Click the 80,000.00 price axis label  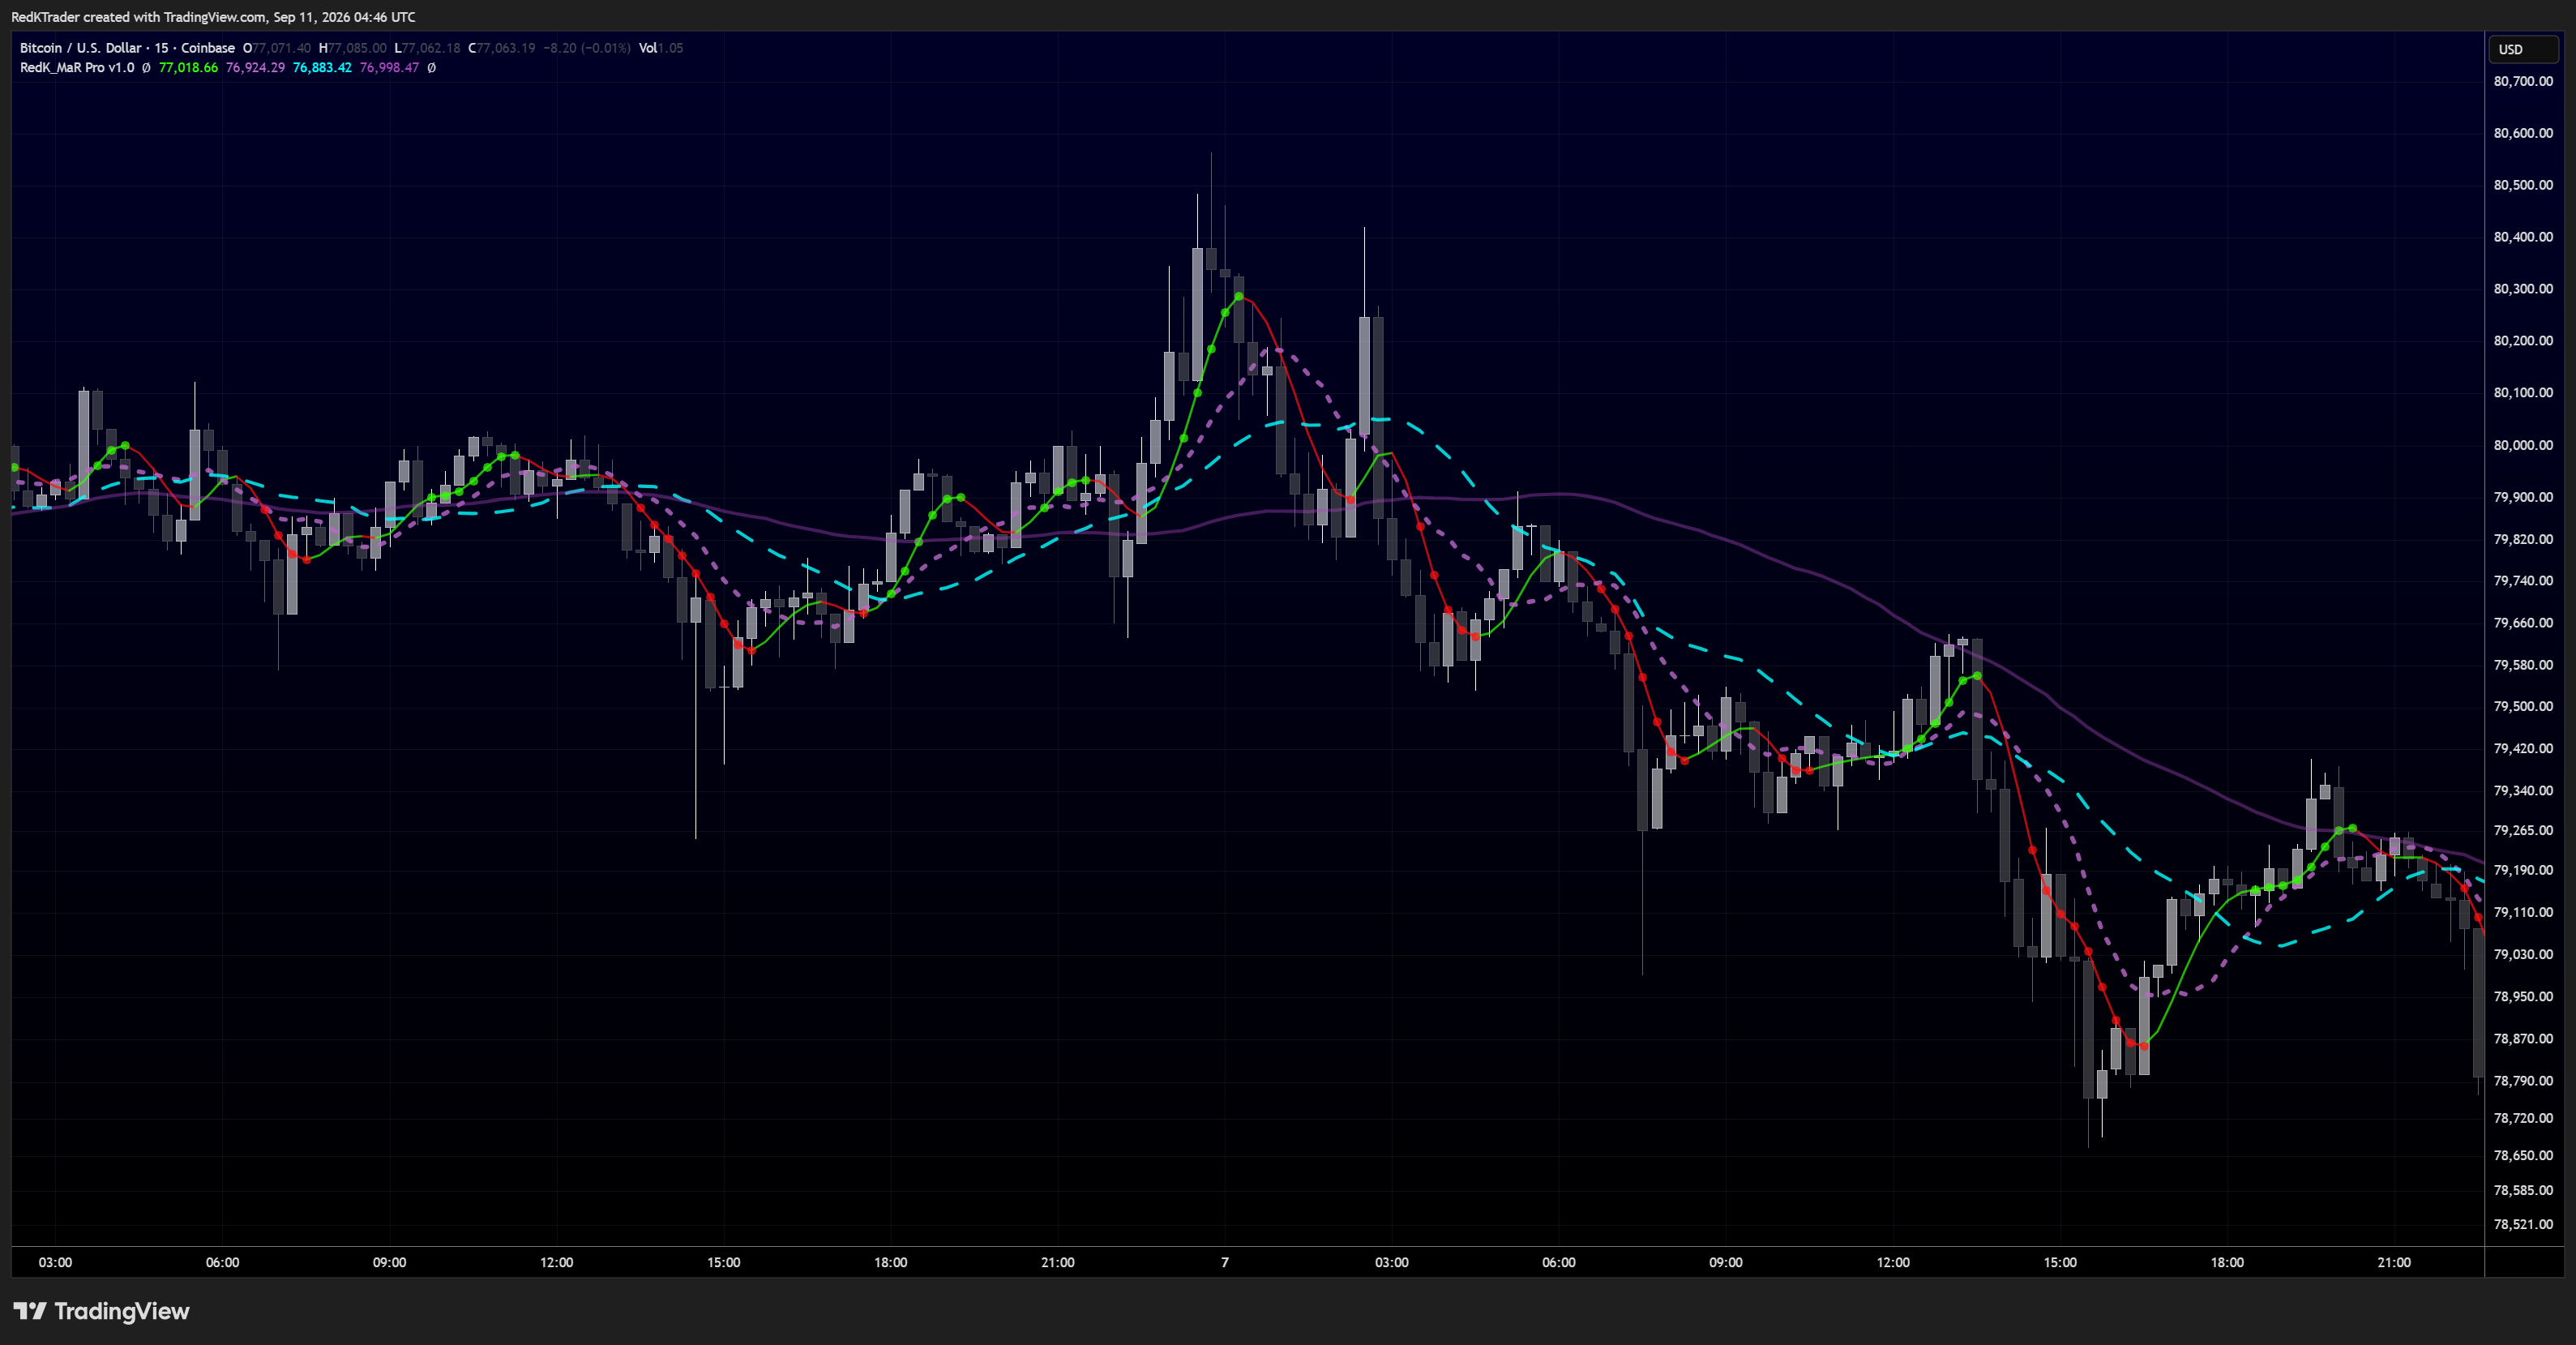(2523, 445)
